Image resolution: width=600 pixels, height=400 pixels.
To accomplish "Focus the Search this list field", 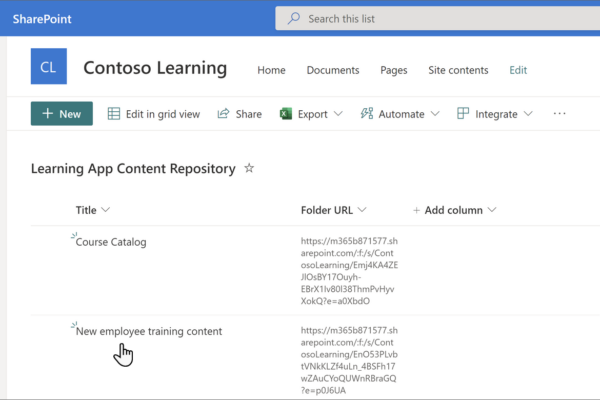I will 437,18.
